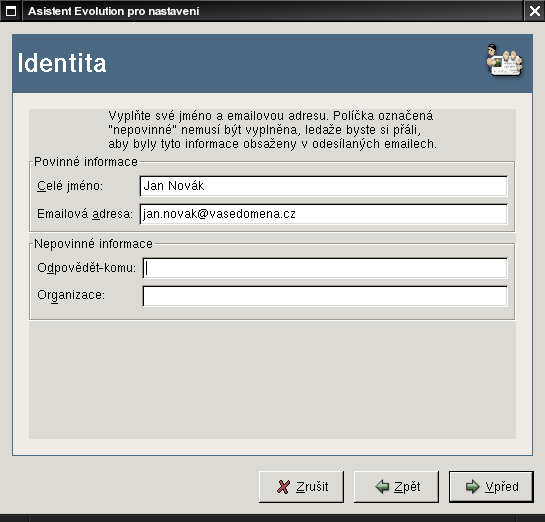Viewport: 545px width, 522px height.
Task: Select the Odpovědět-komu label
Action: pyautogui.click(x=86, y=268)
